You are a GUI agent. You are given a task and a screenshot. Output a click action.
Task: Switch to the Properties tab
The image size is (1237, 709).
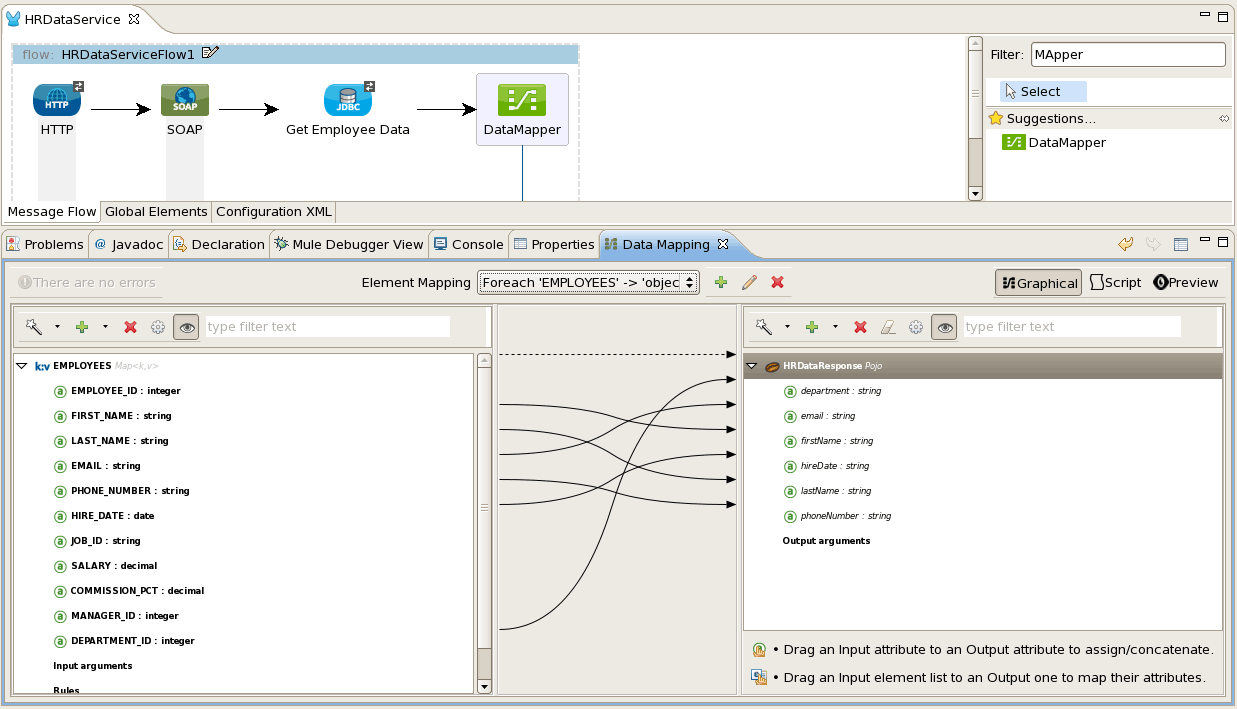553,244
